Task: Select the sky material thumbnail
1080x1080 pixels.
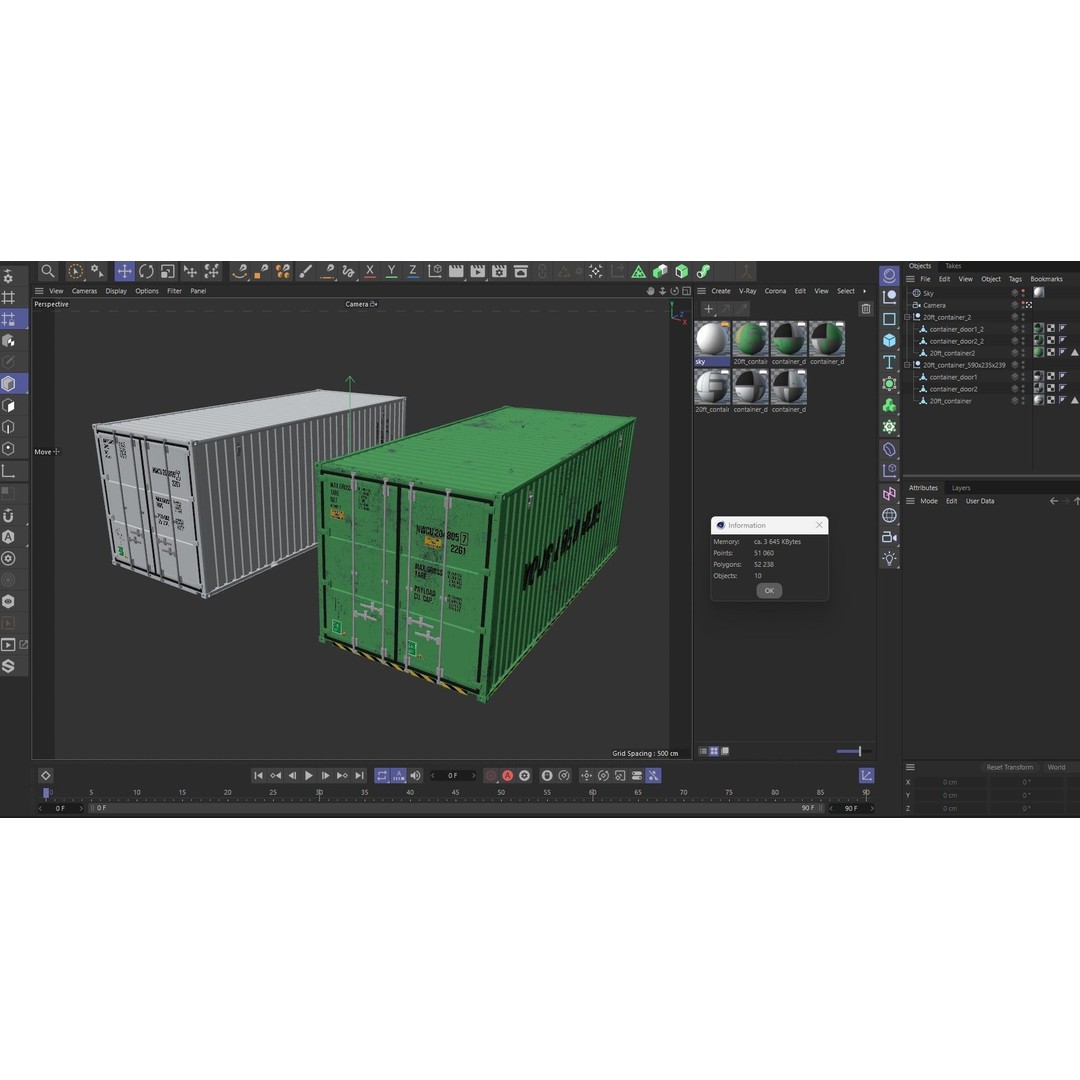Action: point(712,344)
